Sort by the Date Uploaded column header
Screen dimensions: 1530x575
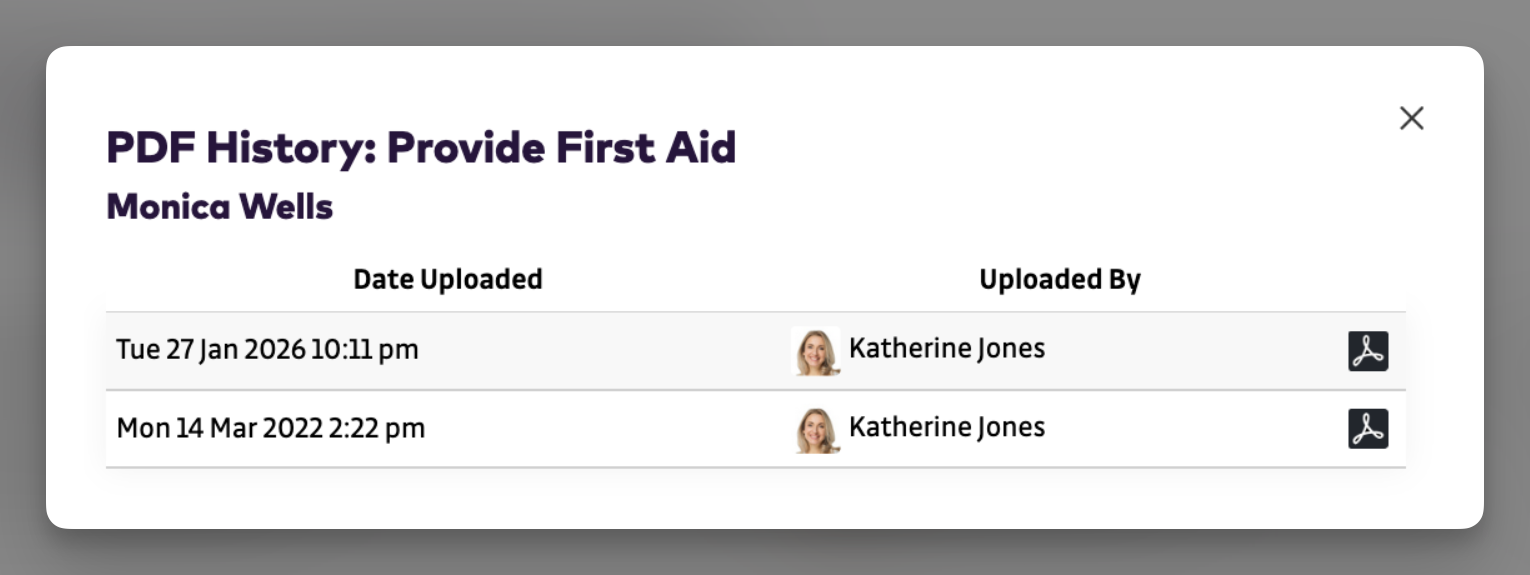point(447,280)
